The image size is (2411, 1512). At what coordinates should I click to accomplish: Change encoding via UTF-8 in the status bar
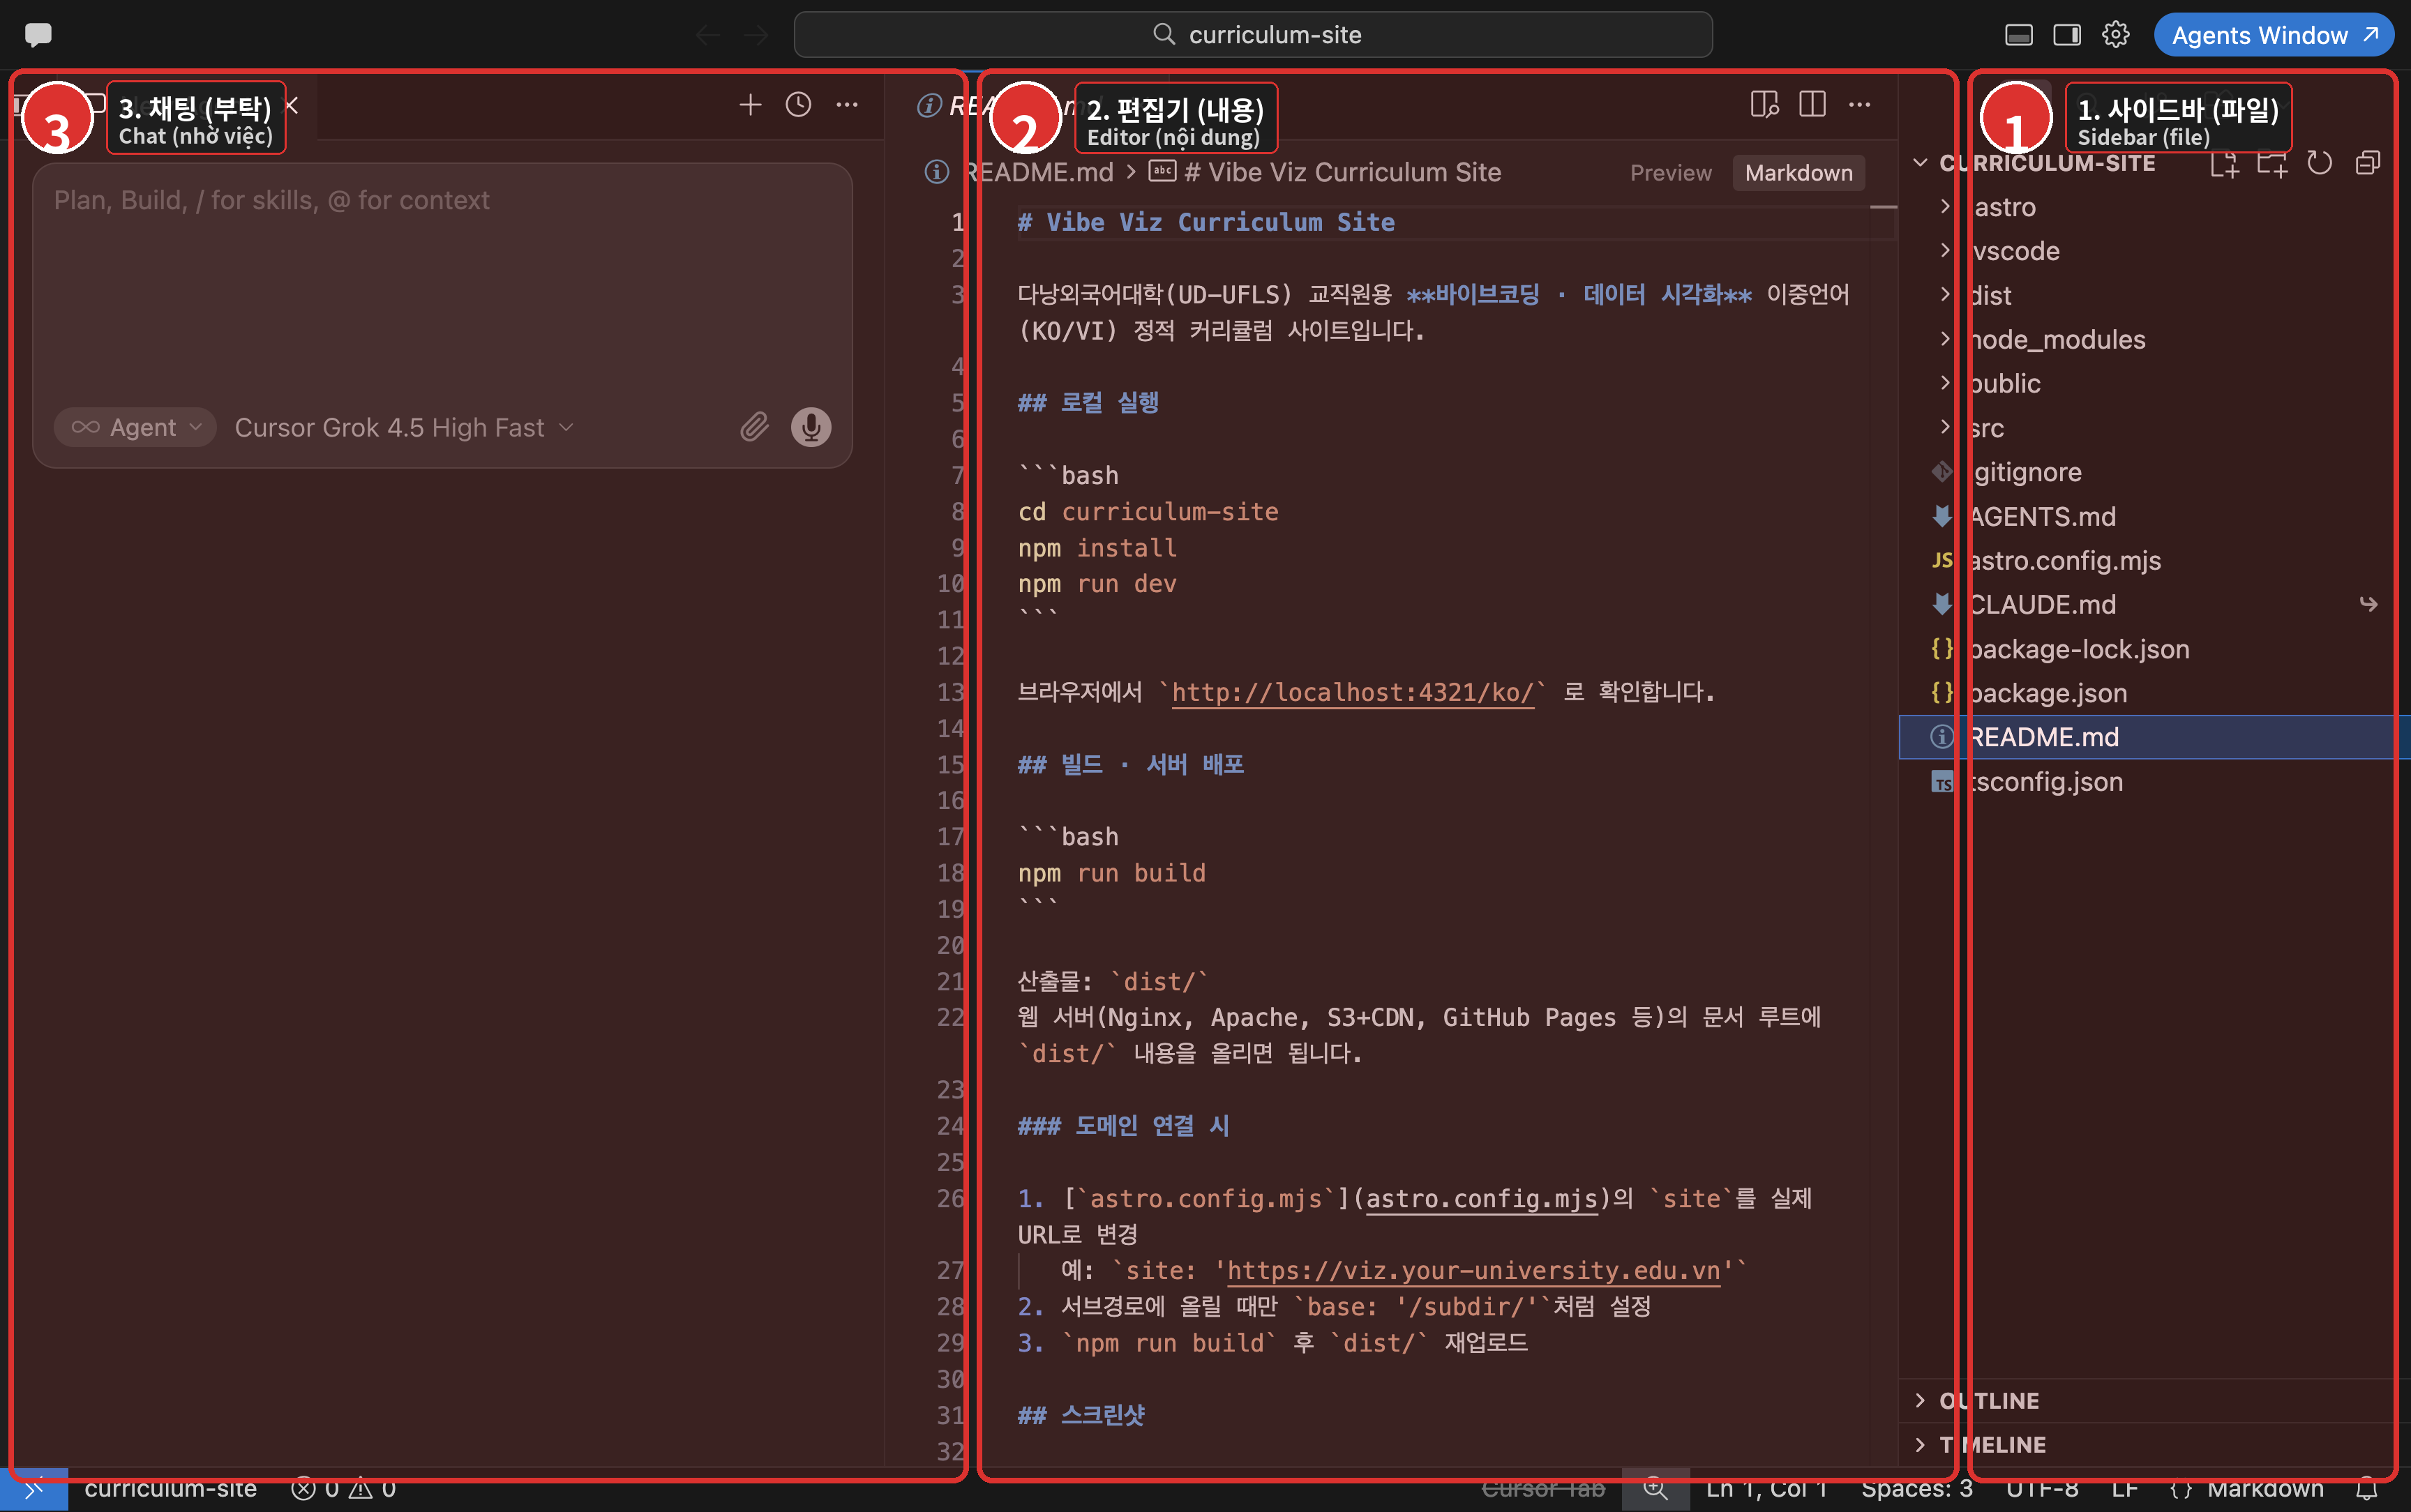click(x=2042, y=1489)
